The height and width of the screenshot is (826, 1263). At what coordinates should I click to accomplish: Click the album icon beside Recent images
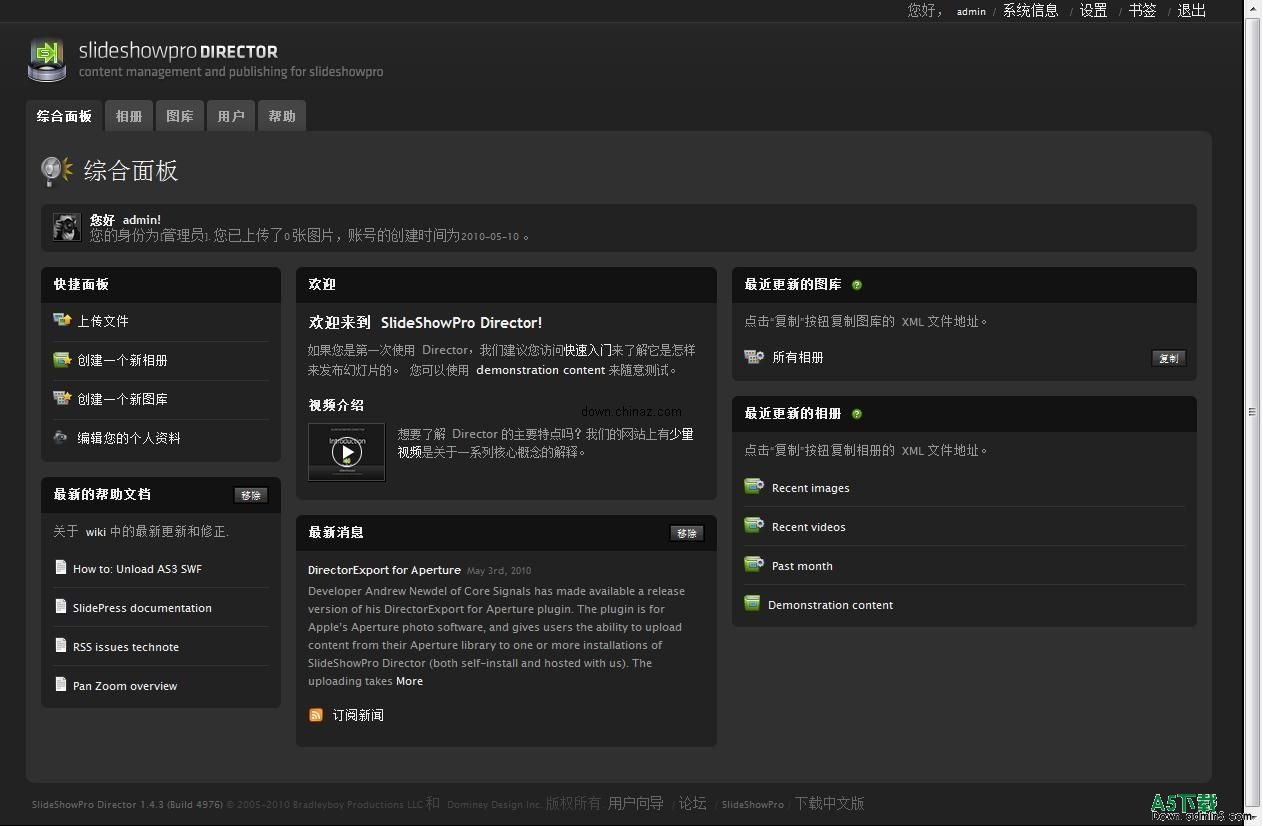754,487
